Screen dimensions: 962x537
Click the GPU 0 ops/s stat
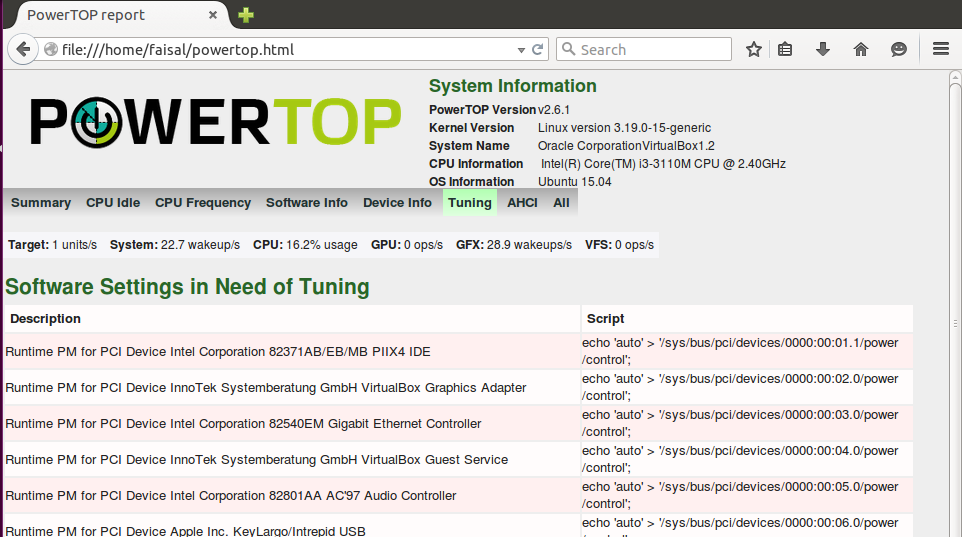407,245
